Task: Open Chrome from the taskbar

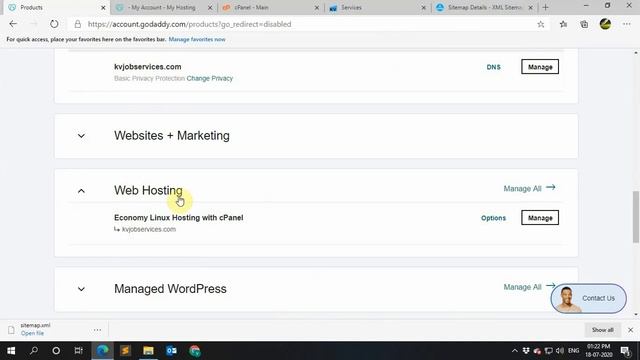Action: click(x=195, y=351)
